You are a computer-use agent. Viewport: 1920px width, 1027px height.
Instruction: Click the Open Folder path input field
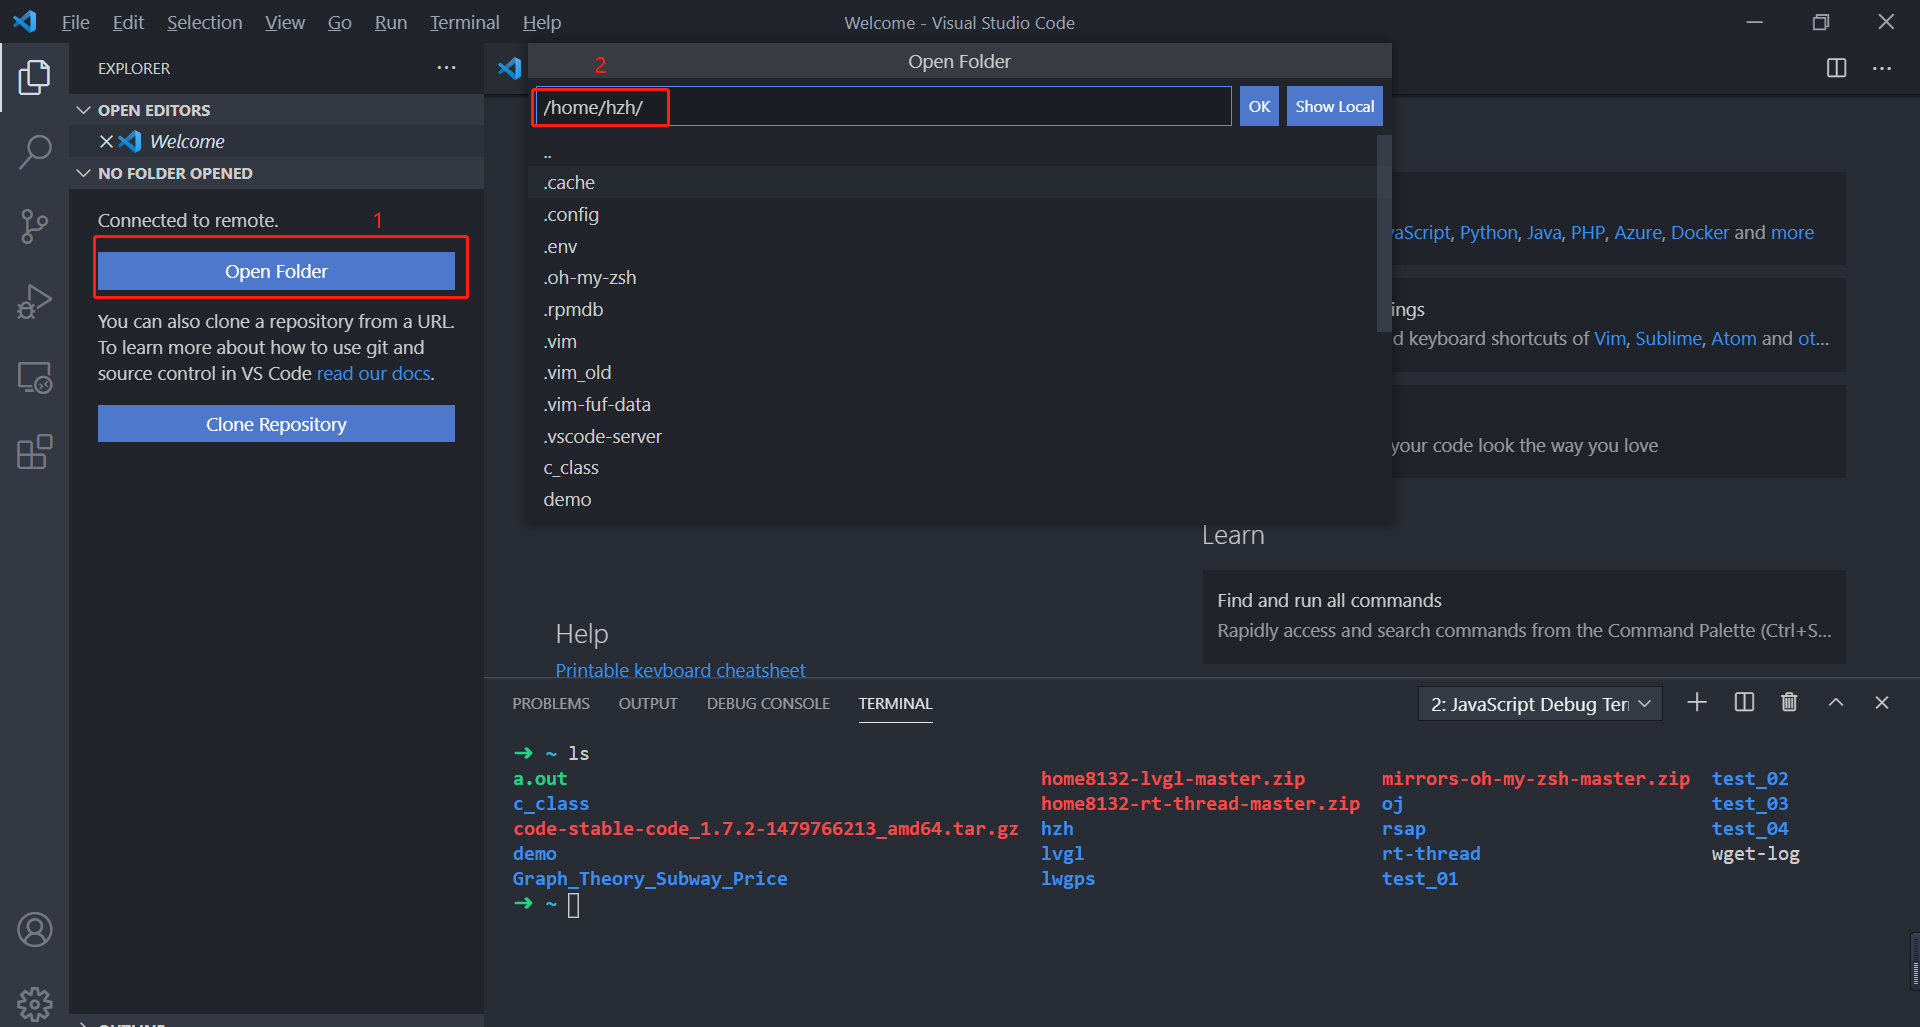(x=883, y=106)
